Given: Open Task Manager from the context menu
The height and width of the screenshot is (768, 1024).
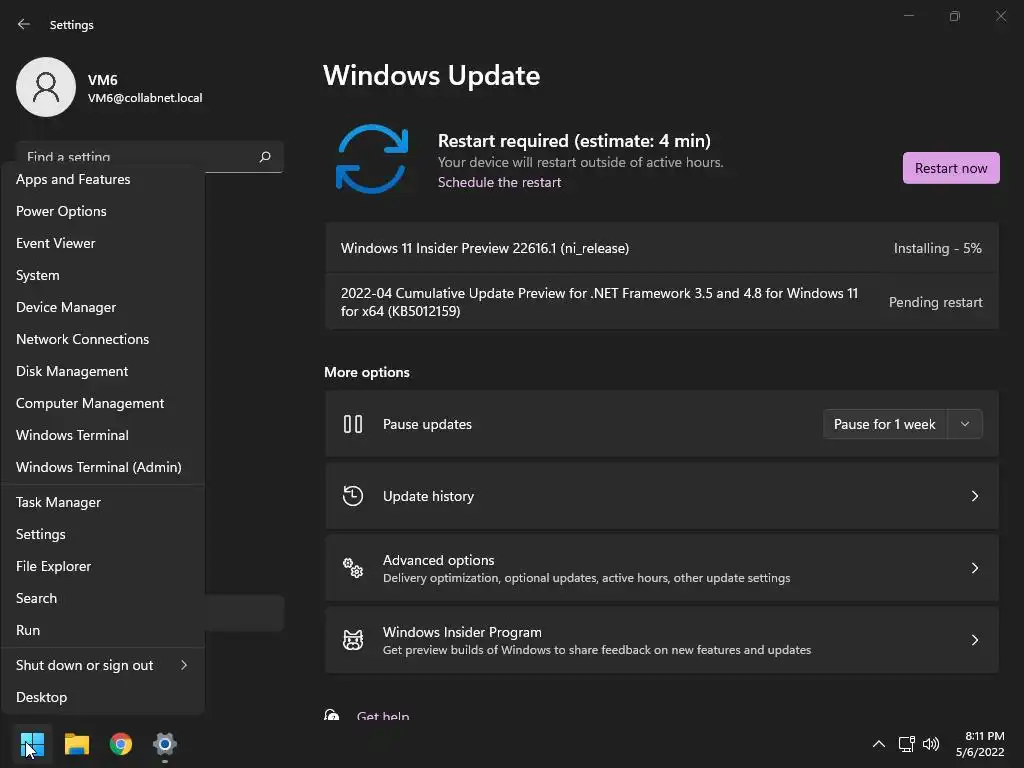Looking at the screenshot, I should point(58,502).
